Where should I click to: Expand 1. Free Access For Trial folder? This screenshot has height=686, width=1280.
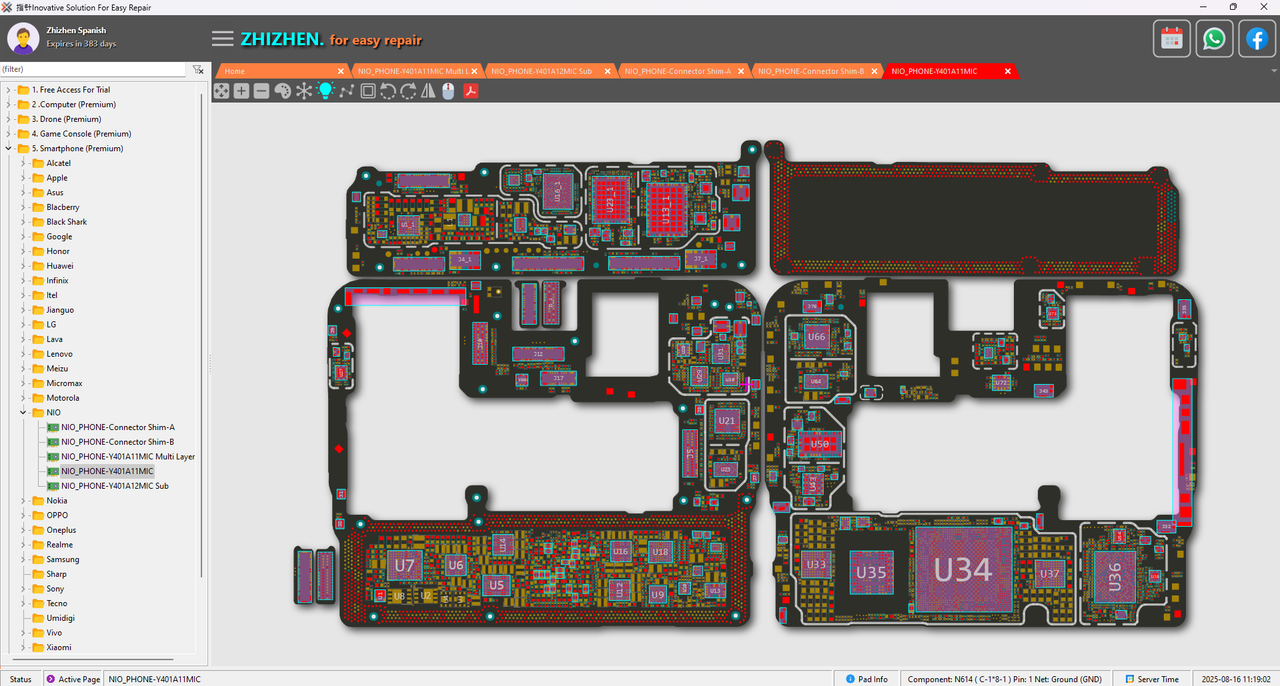pos(8,90)
